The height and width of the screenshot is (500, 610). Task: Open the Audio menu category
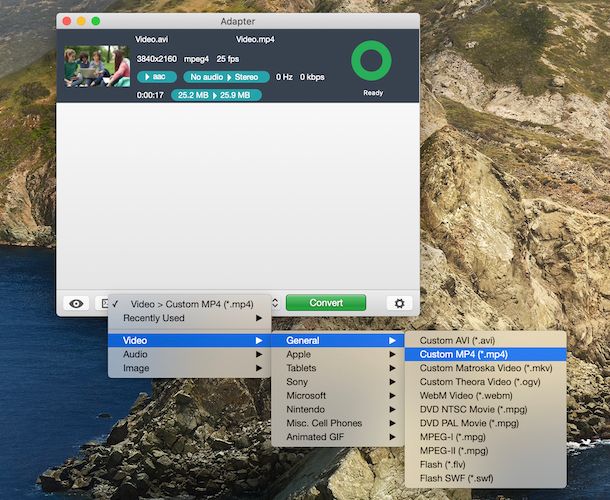point(189,354)
